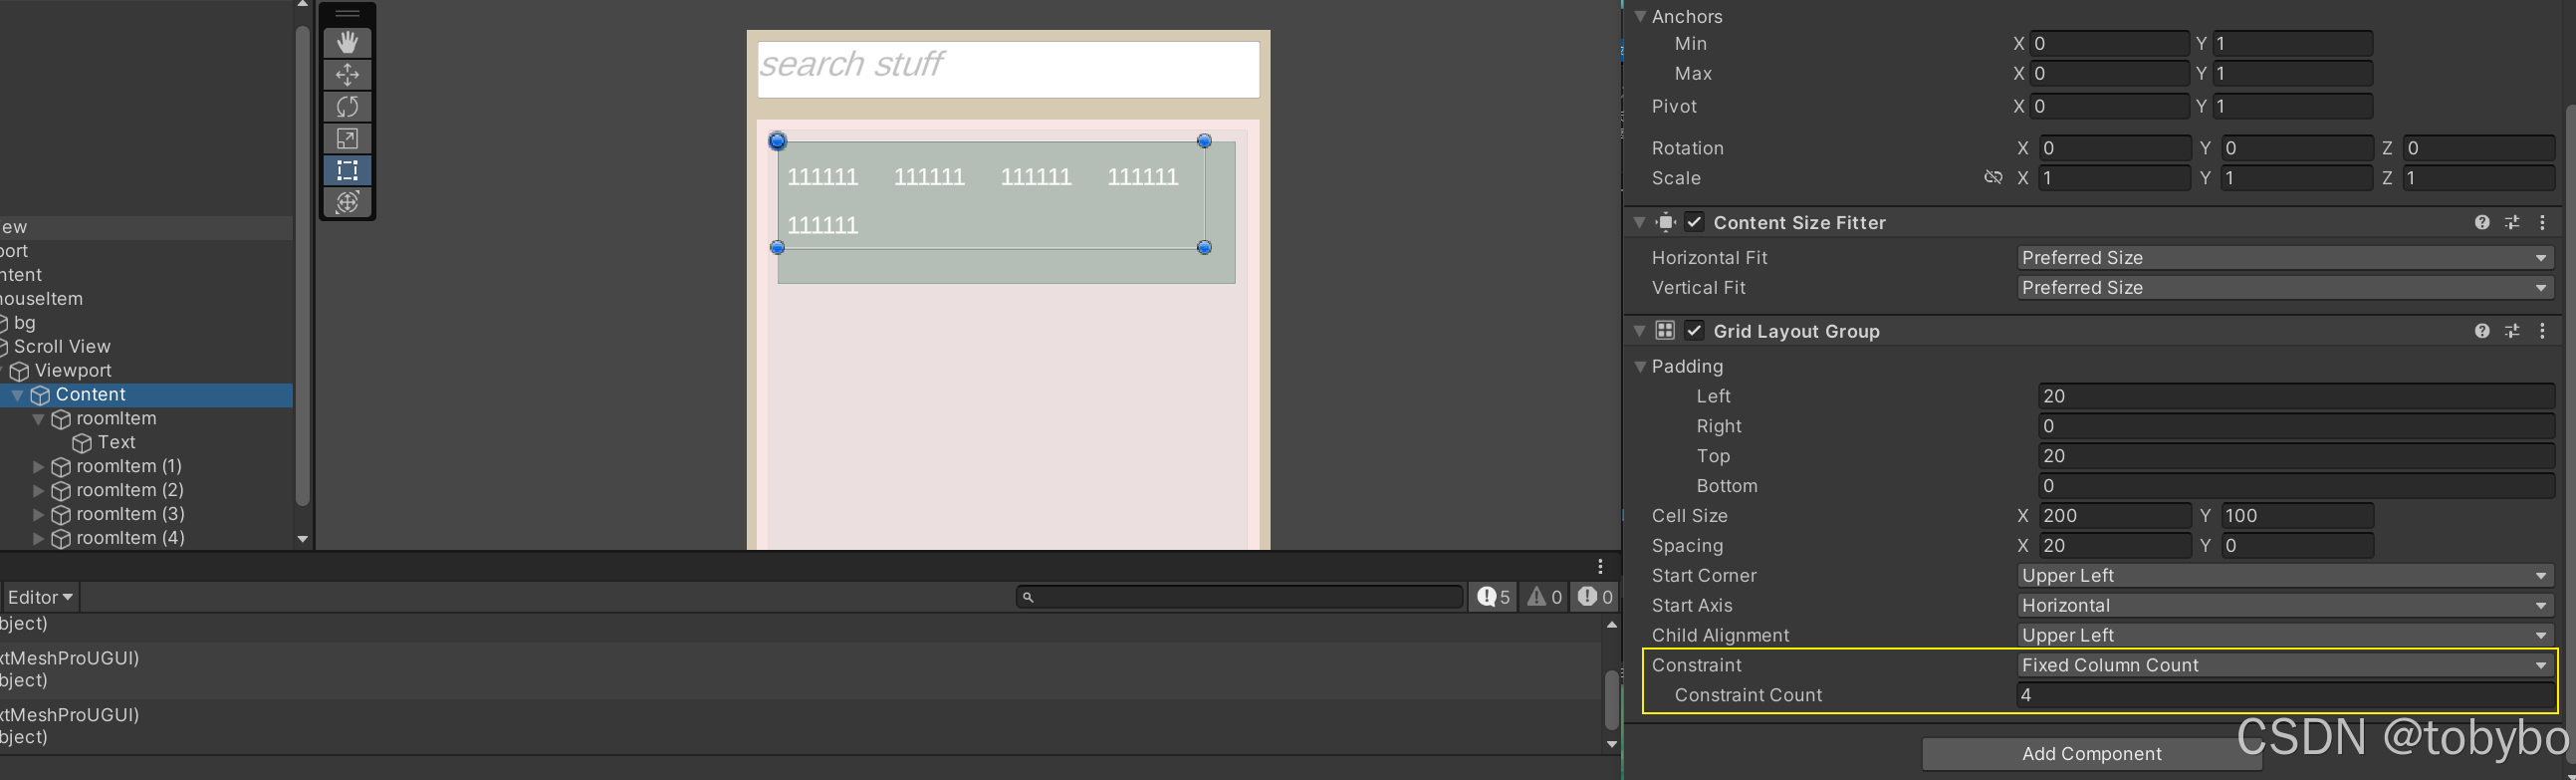Expand roomItem (4) in hierarchy
Screen dimensions: 2576x780
[x=38, y=539]
